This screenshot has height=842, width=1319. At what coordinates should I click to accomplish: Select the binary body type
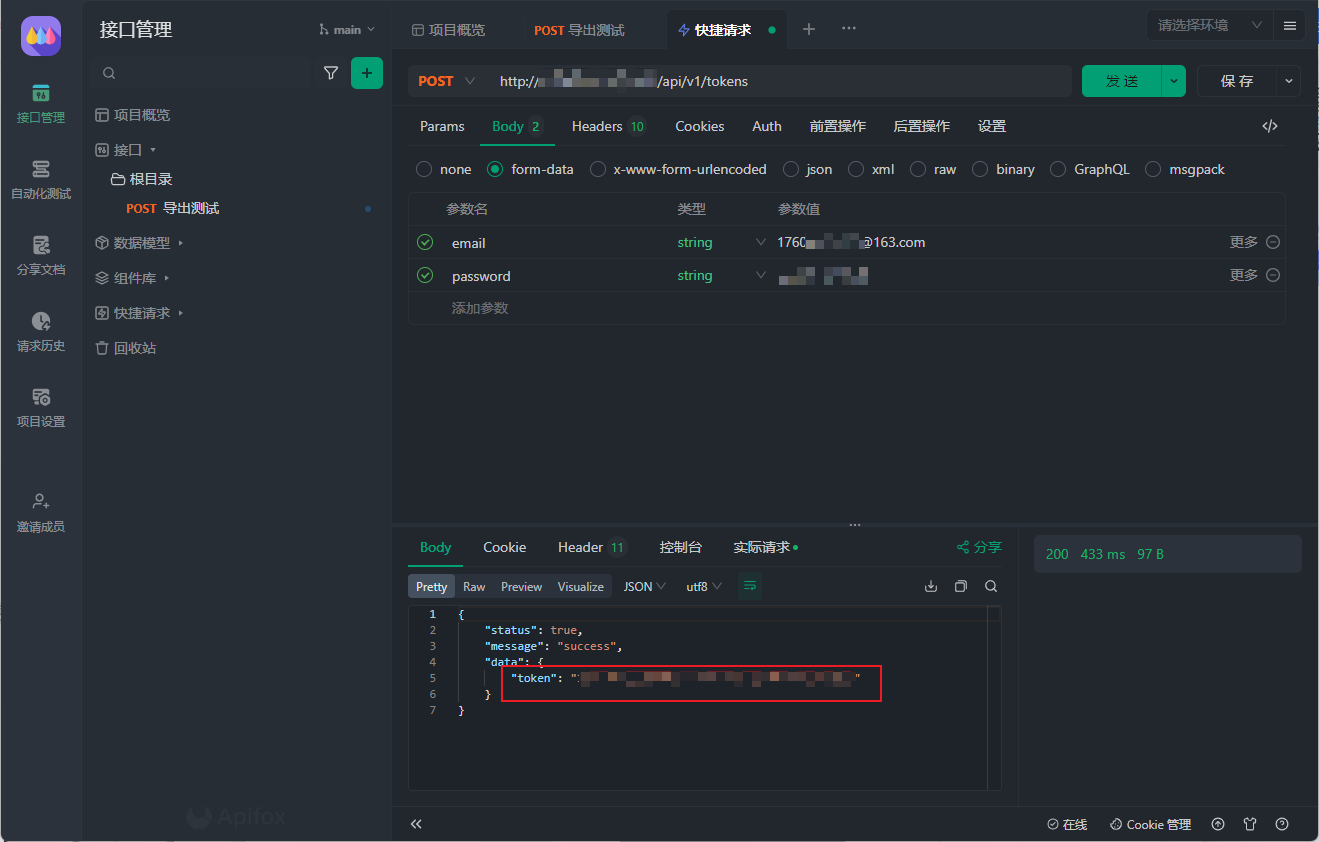(x=1004, y=169)
